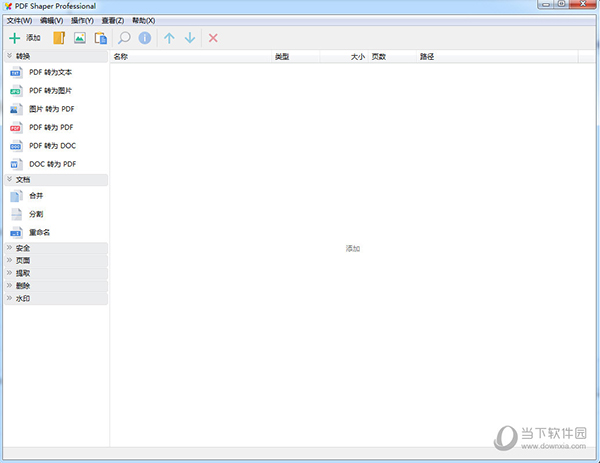
Task: Click the PDF 转为文本 icon
Action: click(16, 72)
